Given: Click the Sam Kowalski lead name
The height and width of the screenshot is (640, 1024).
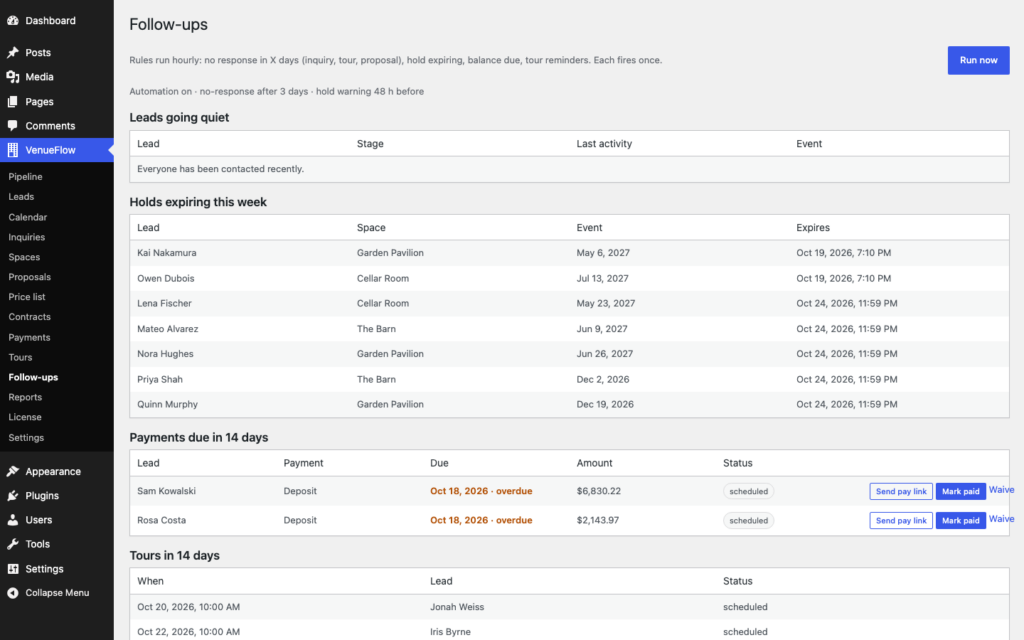Looking at the screenshot, I should tap(167, 491).
